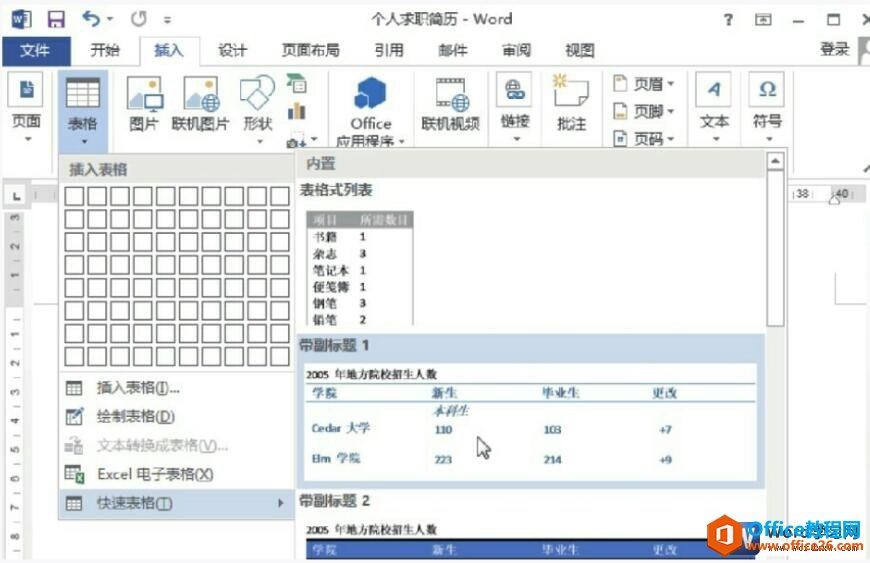870x563 pixels.
Task: Insert a picture with 图片 icon
Action: [144, 104]
